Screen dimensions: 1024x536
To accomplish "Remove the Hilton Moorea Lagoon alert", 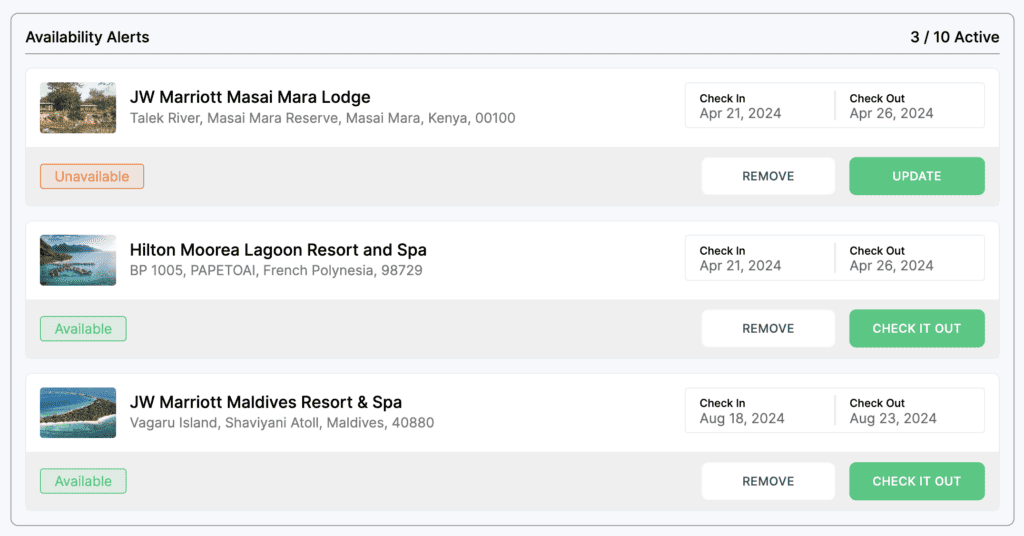I will pyautogui.click(x=768, y=328).
